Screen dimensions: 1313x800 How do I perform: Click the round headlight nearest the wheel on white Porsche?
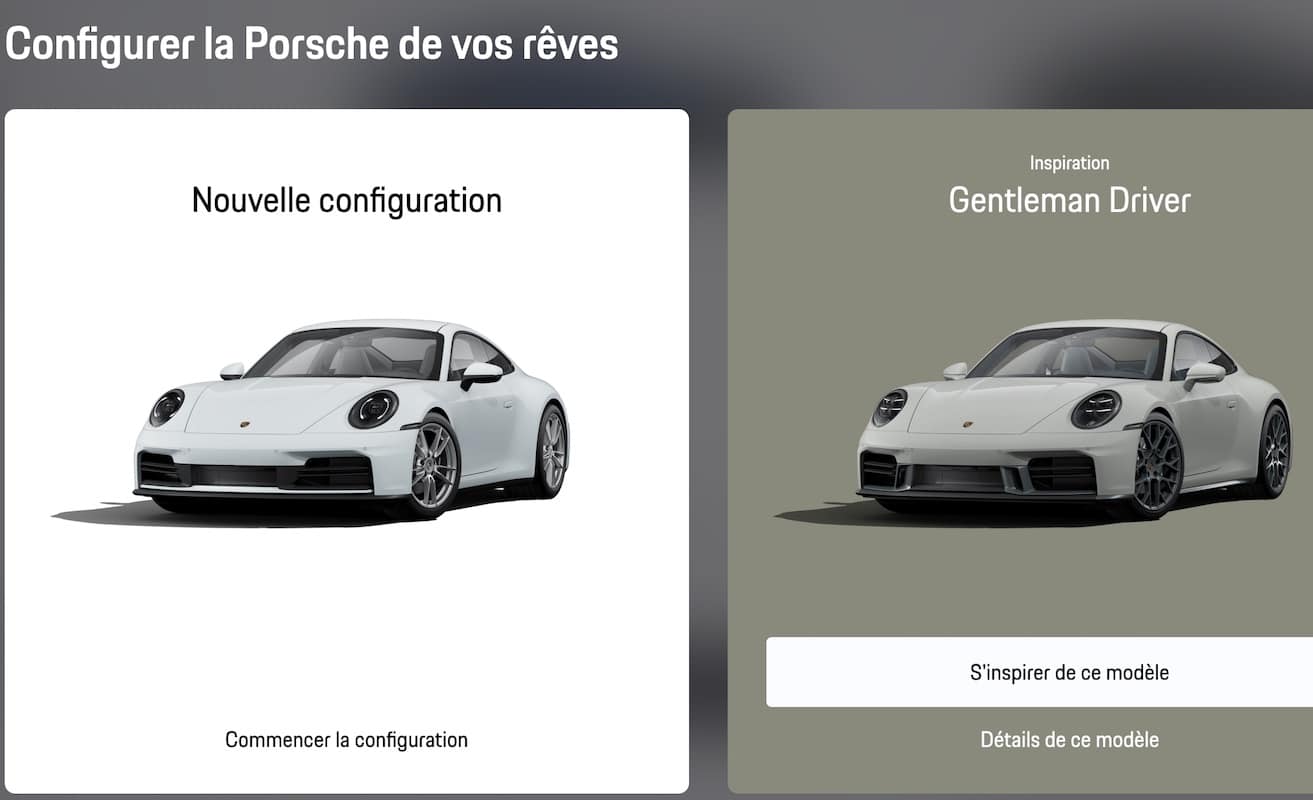click(x=373, y=409)
